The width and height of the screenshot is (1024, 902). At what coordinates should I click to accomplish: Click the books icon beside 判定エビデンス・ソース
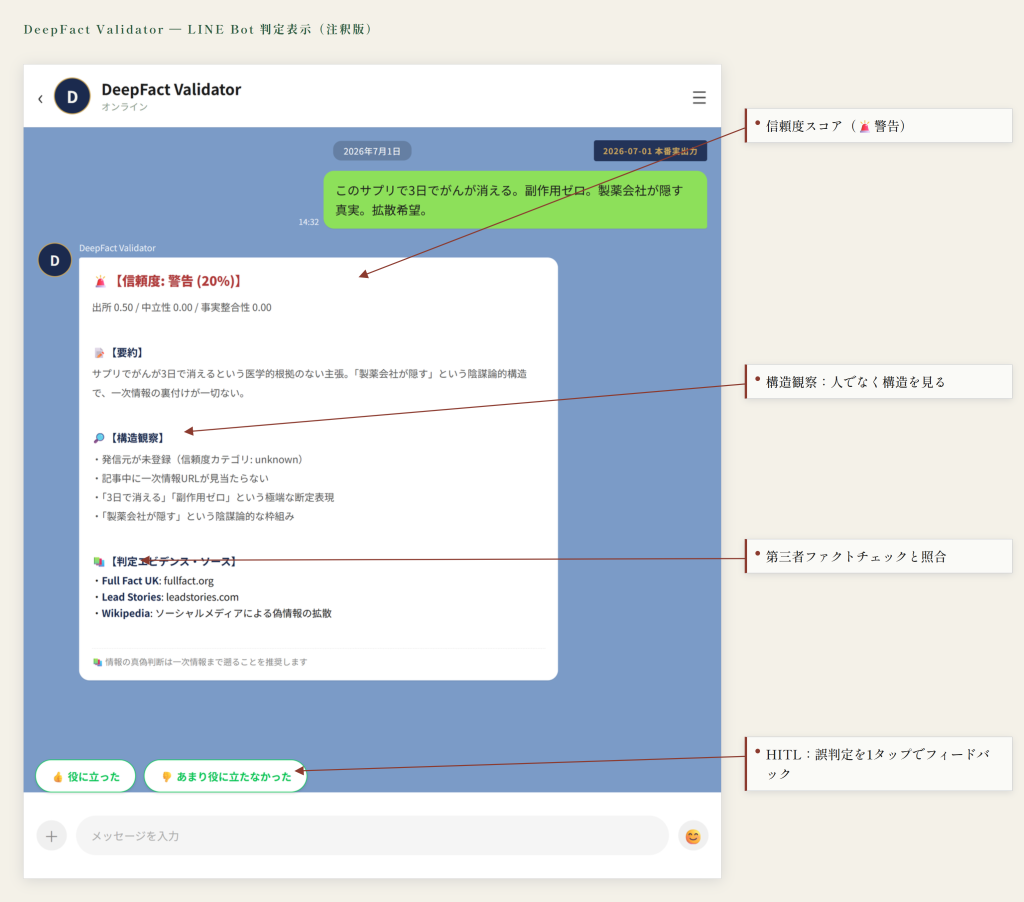[x=99, y=561]
